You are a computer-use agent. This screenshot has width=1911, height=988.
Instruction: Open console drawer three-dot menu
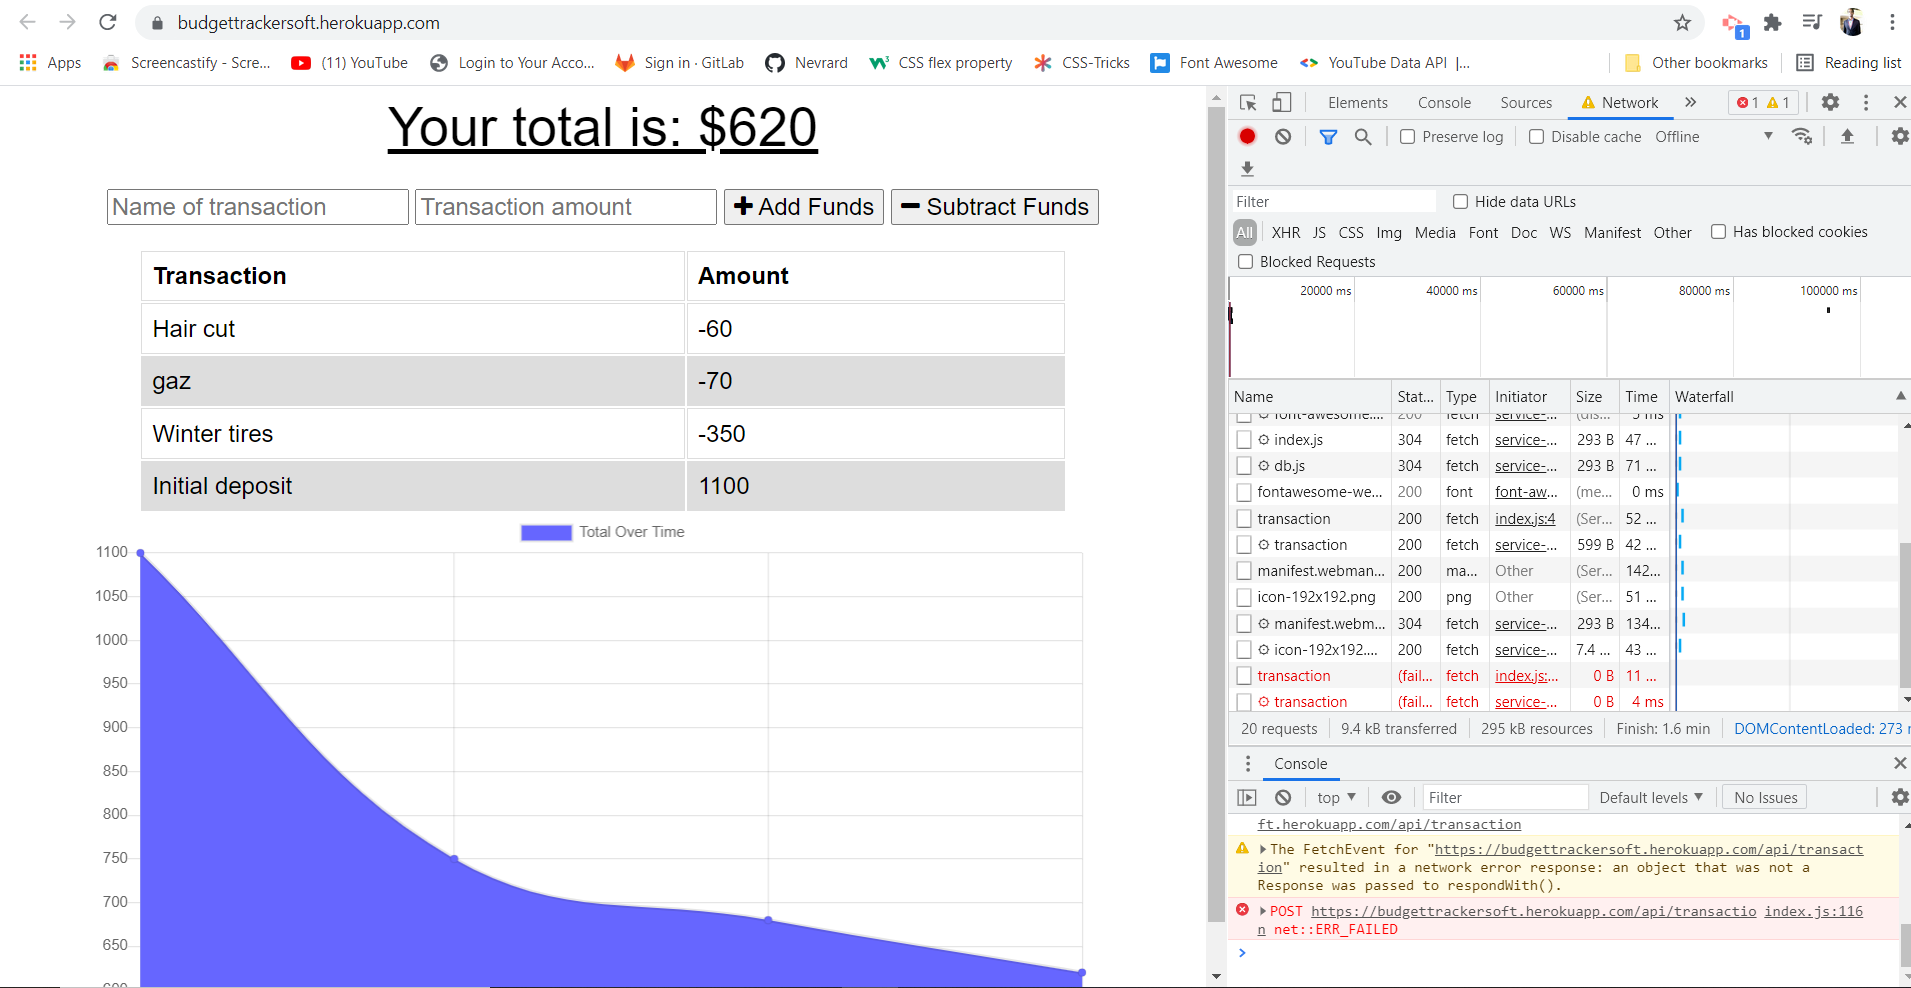tap(1247, 763)
